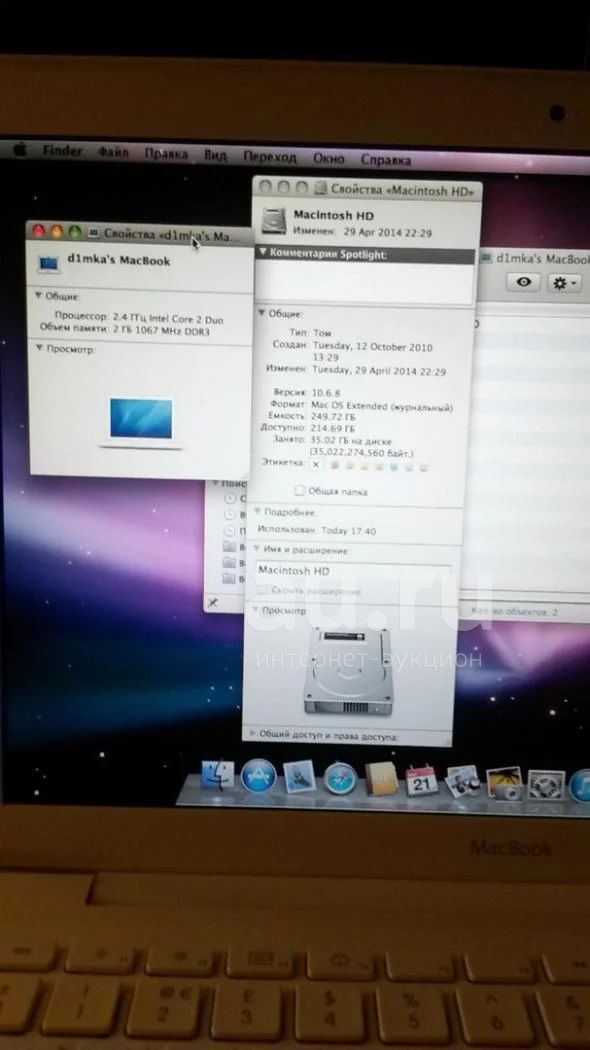The width and height of the screenshot is (590, 1050).
Task: Click the Macintosh HD name field
Action: (353, 571)
